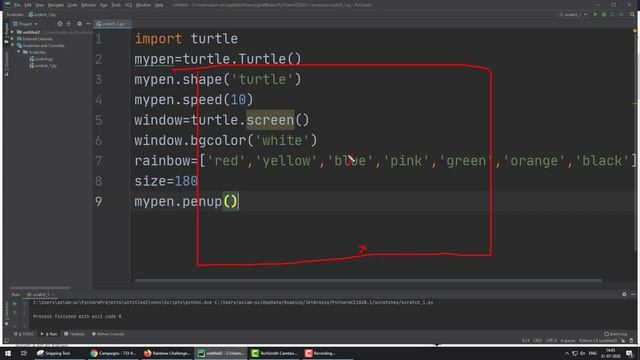The width and height of the screenshot is (640, 360).
Task: Open the Run tool window button
Action: coord(49,334)
